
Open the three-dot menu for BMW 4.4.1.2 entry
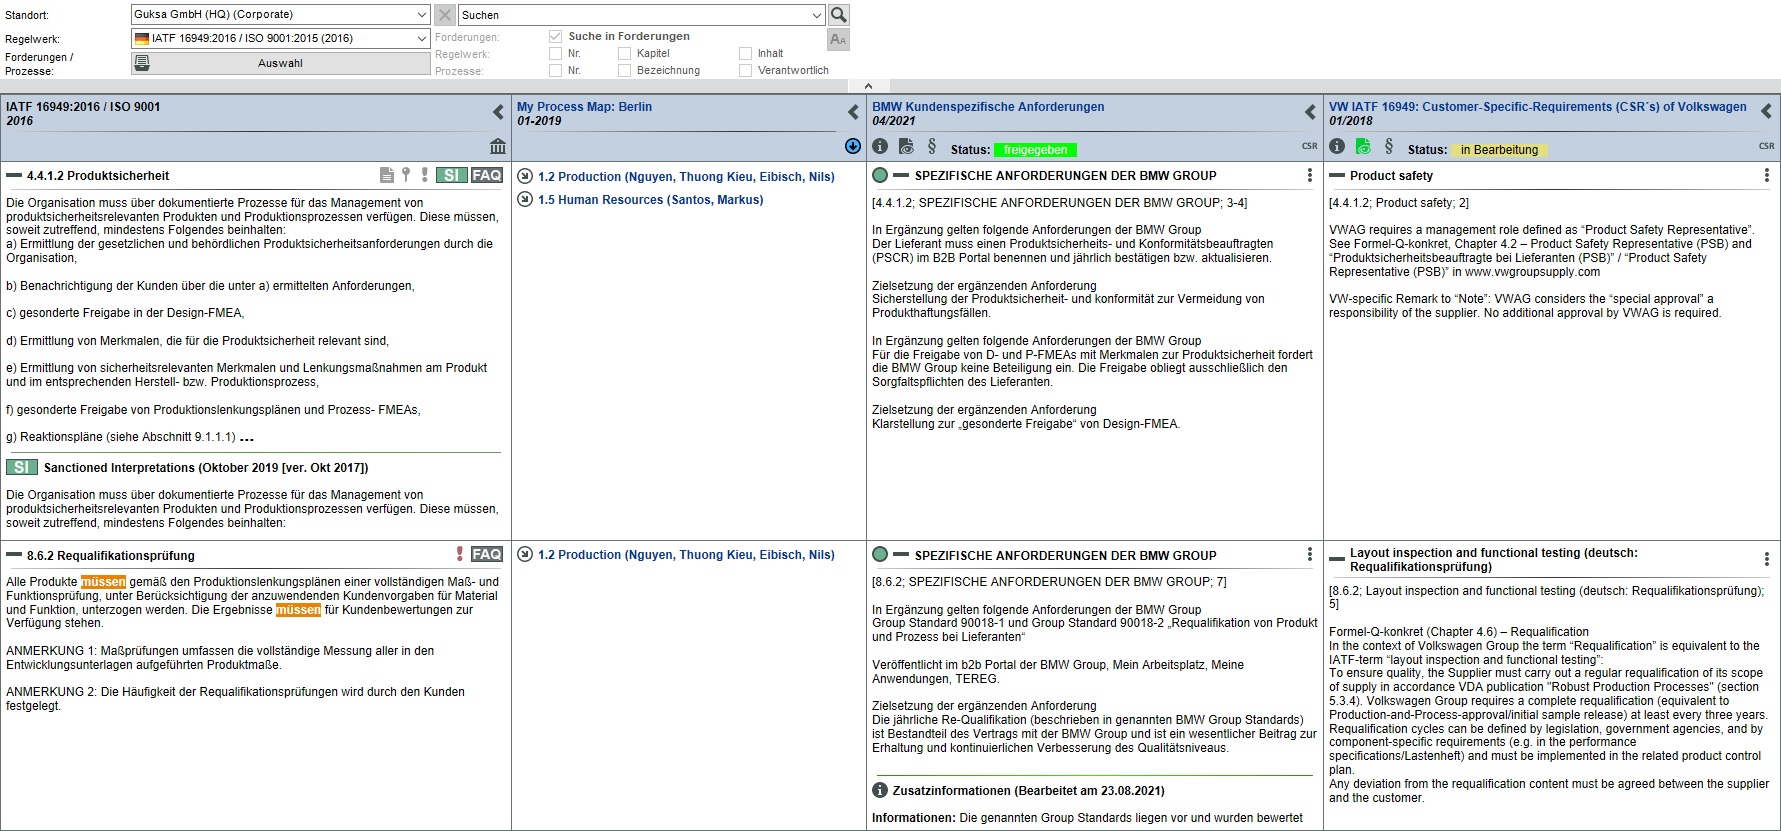tap(1310, 175)
